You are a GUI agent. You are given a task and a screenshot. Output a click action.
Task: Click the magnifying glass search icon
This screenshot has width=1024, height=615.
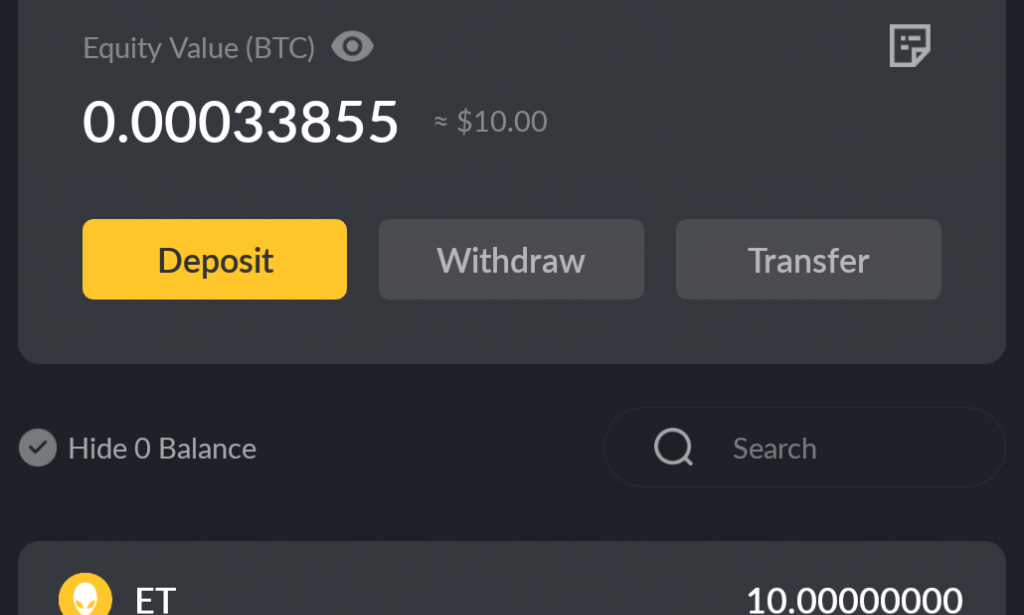coord(673,448)
